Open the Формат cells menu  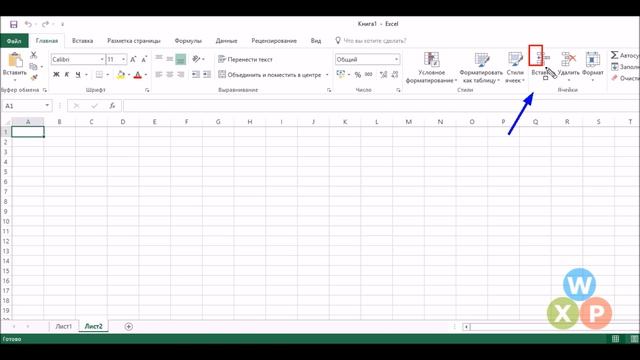point(593,66)
